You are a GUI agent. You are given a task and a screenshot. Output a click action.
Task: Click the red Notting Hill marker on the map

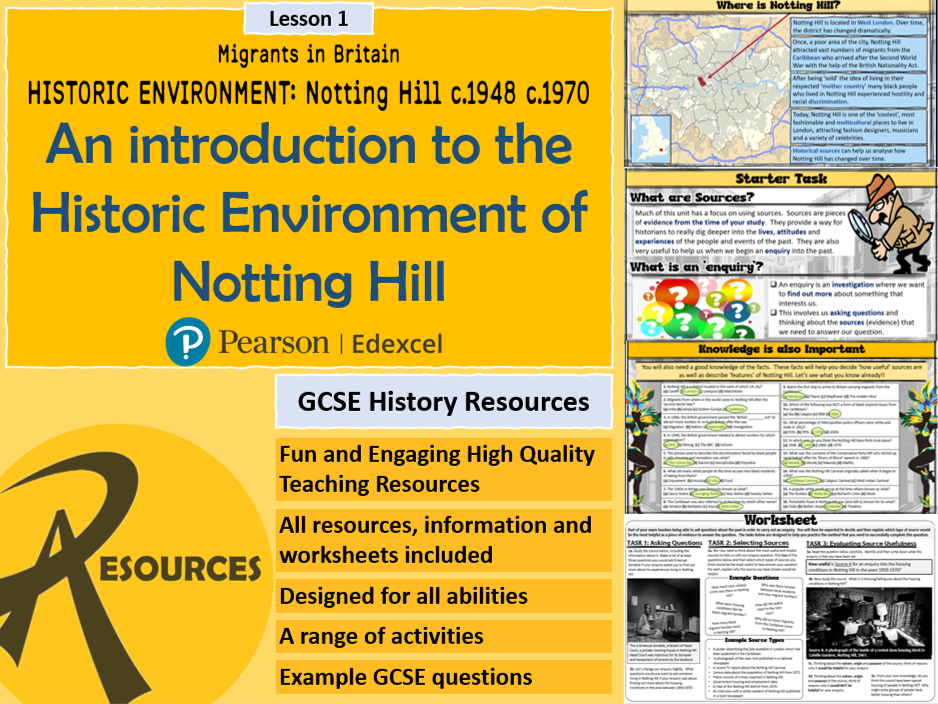702,81
